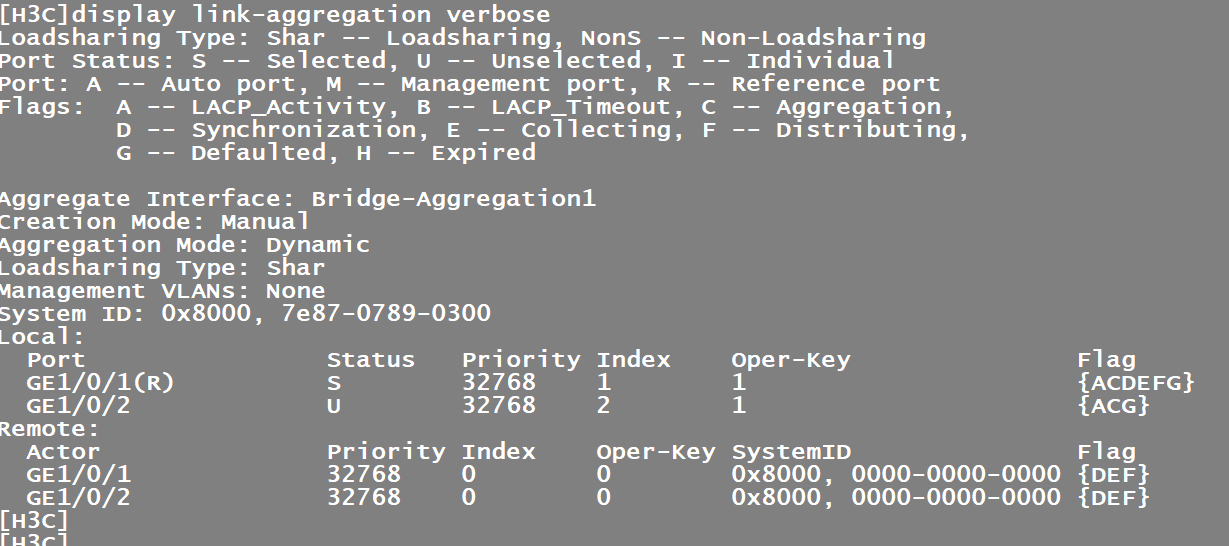Click the 'Management VLANs: None' line

click(162, 291)
